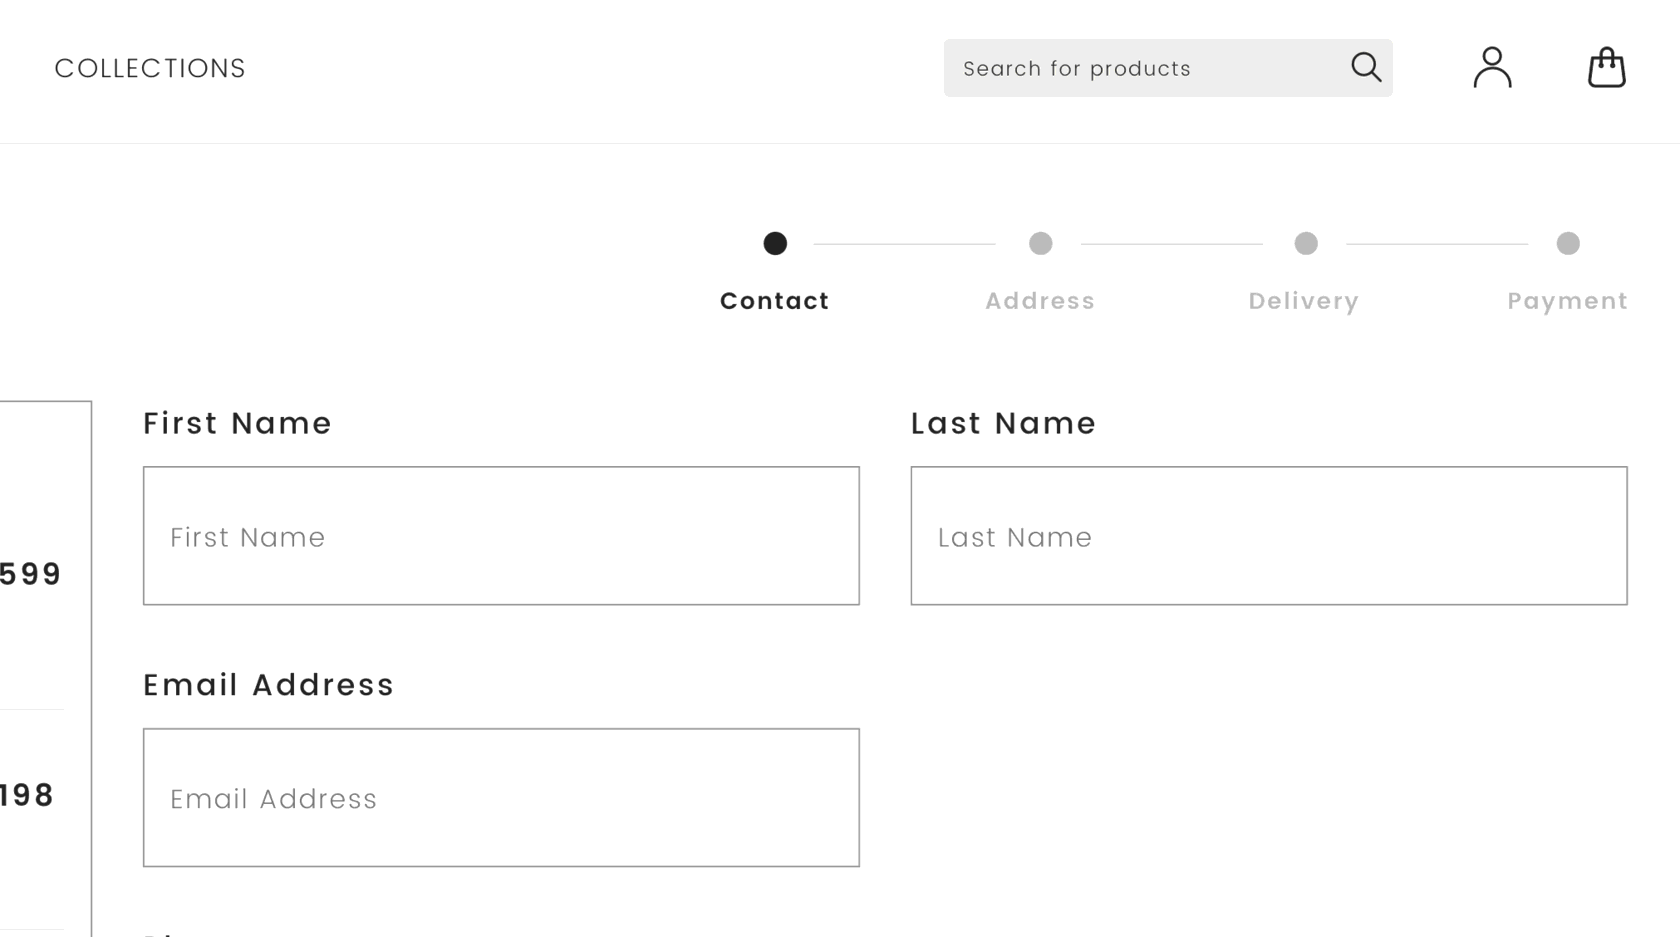Click into the First Name input box
The image size is (1680, 937).
(x=501, y=536)
